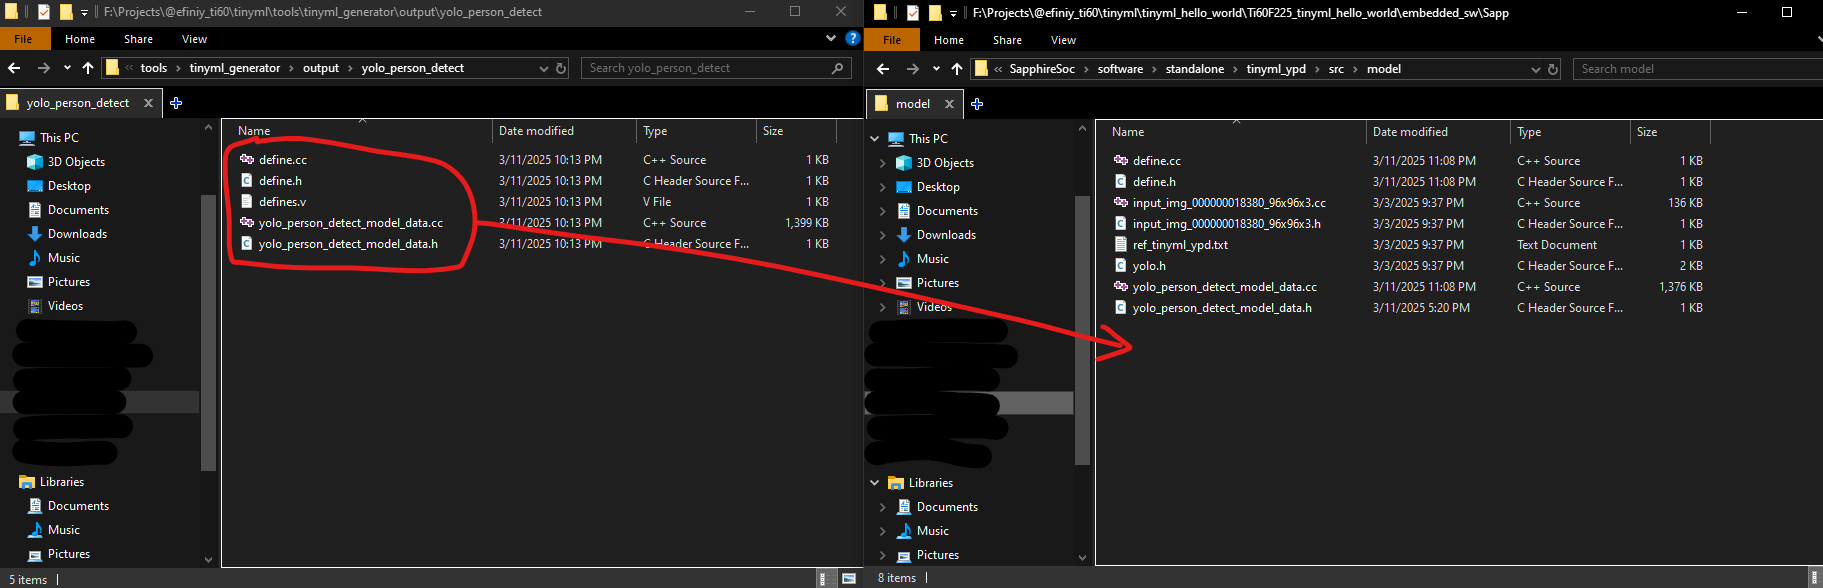Expand the ribbon in the yolo_person_detect window
This screenshot has height=588, width=1823.
click(831, 39)
